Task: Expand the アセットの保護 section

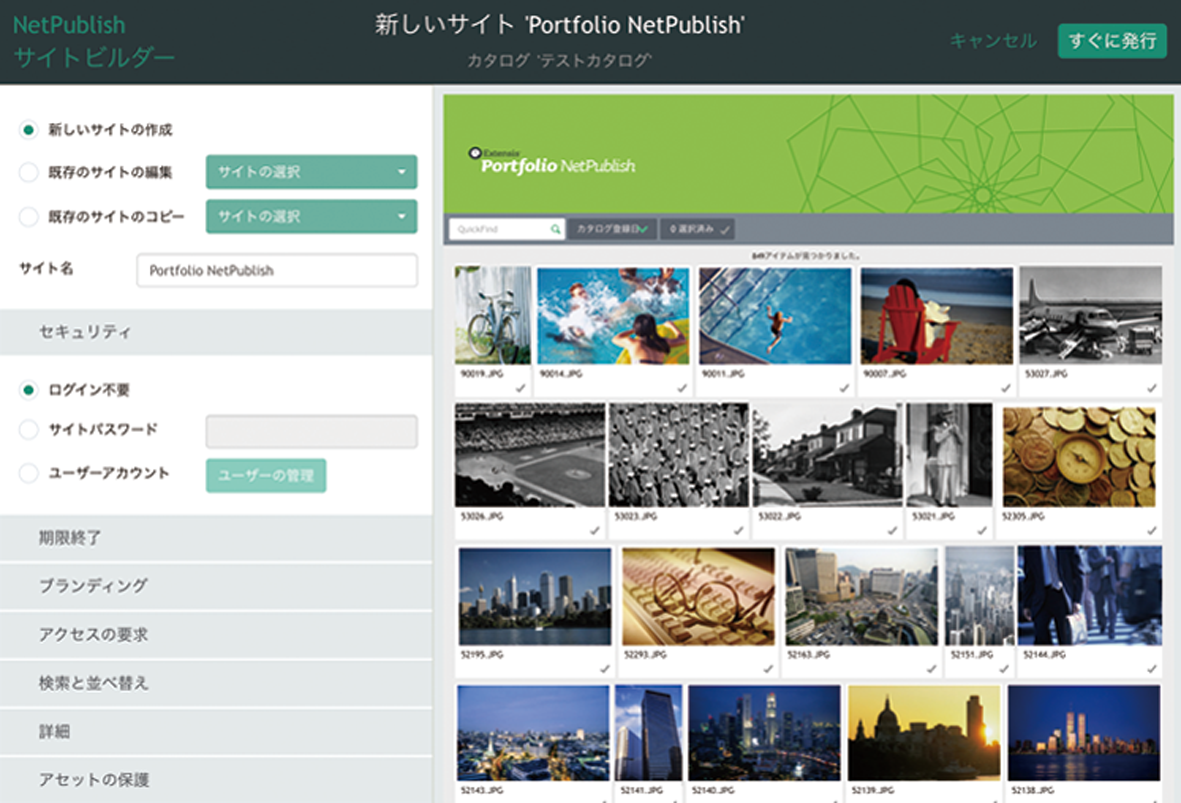Action: pos(216,780)
